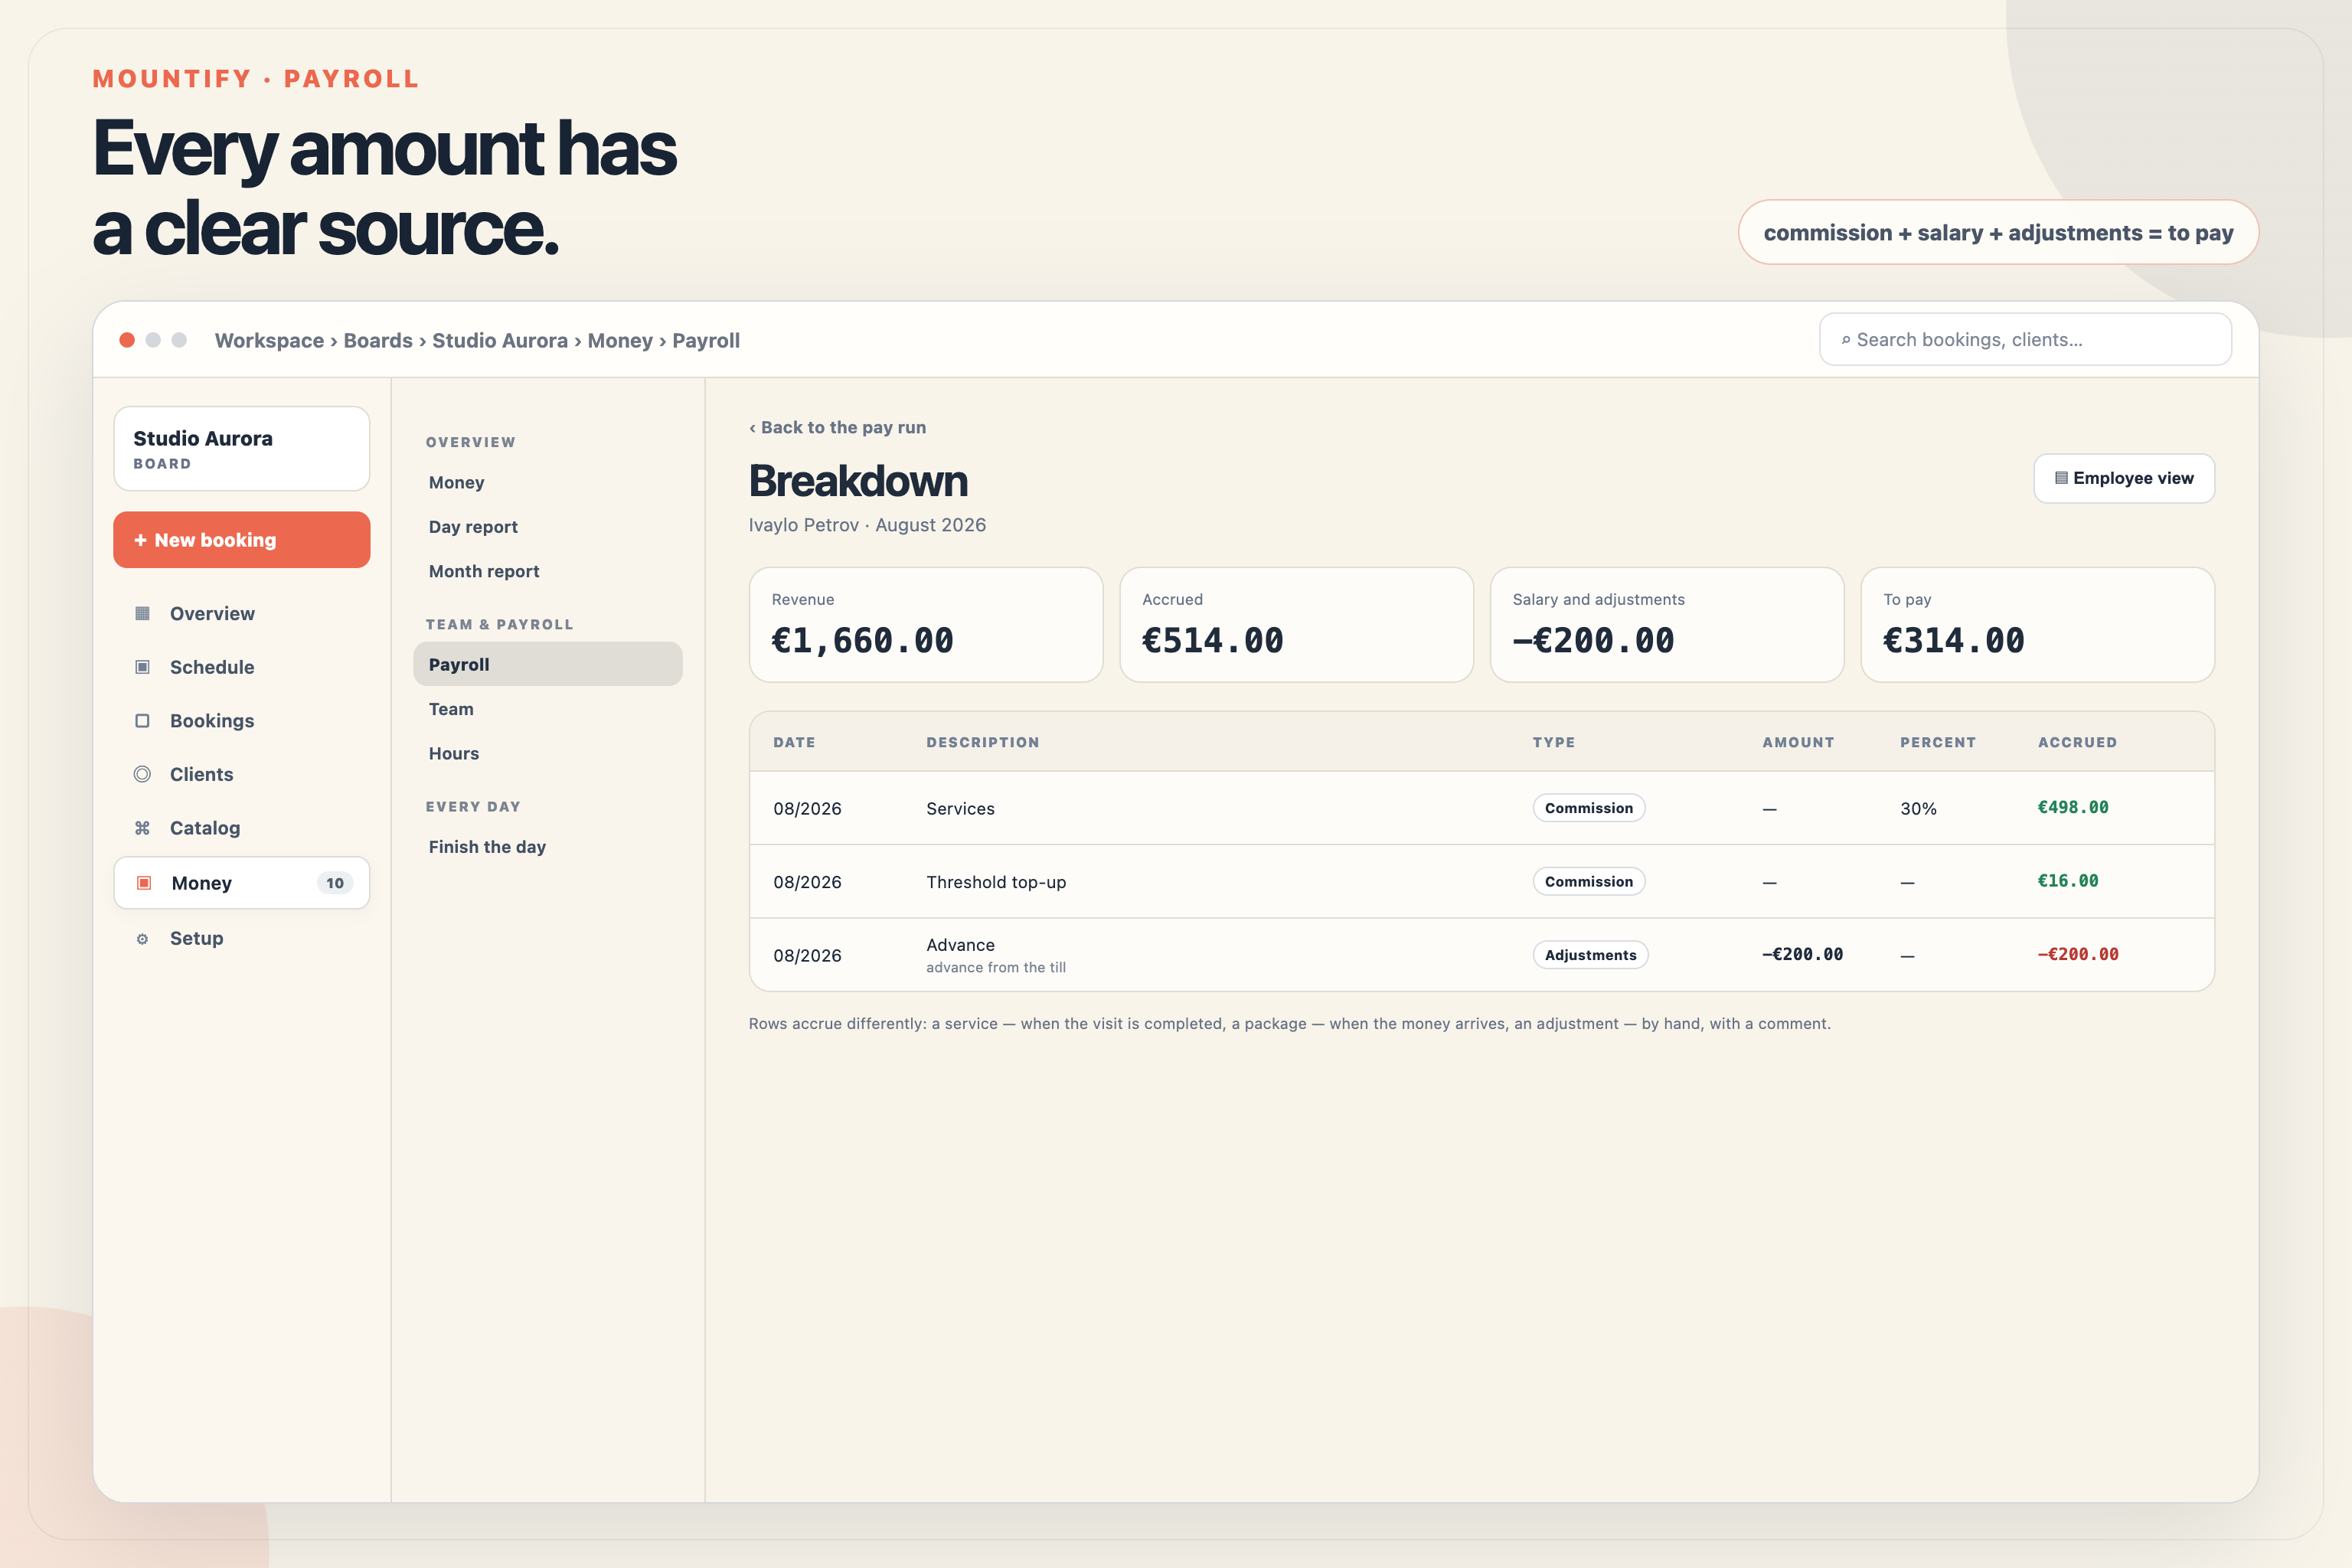2352x1568 pixels.
Task: Click the DATE column header
Action: (x=794, y=742)
